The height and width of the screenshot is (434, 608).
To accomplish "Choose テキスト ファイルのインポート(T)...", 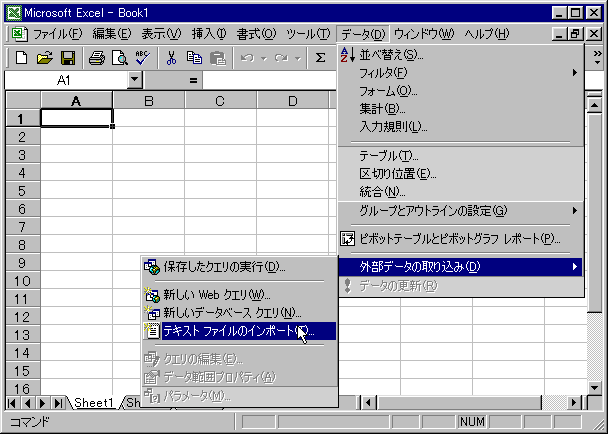I will 239,331.
